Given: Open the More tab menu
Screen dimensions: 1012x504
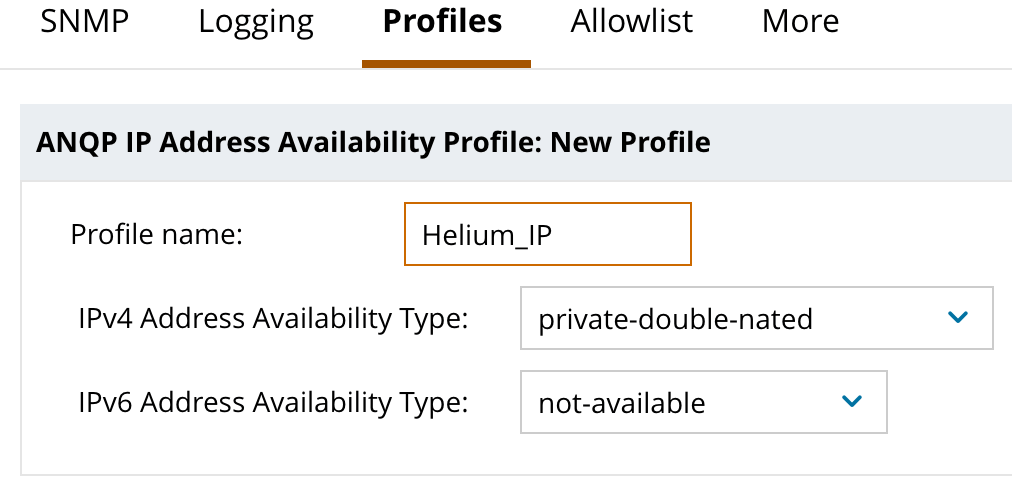Looking at the screenshot, I should pyautogui.click(x=800, y=22).
